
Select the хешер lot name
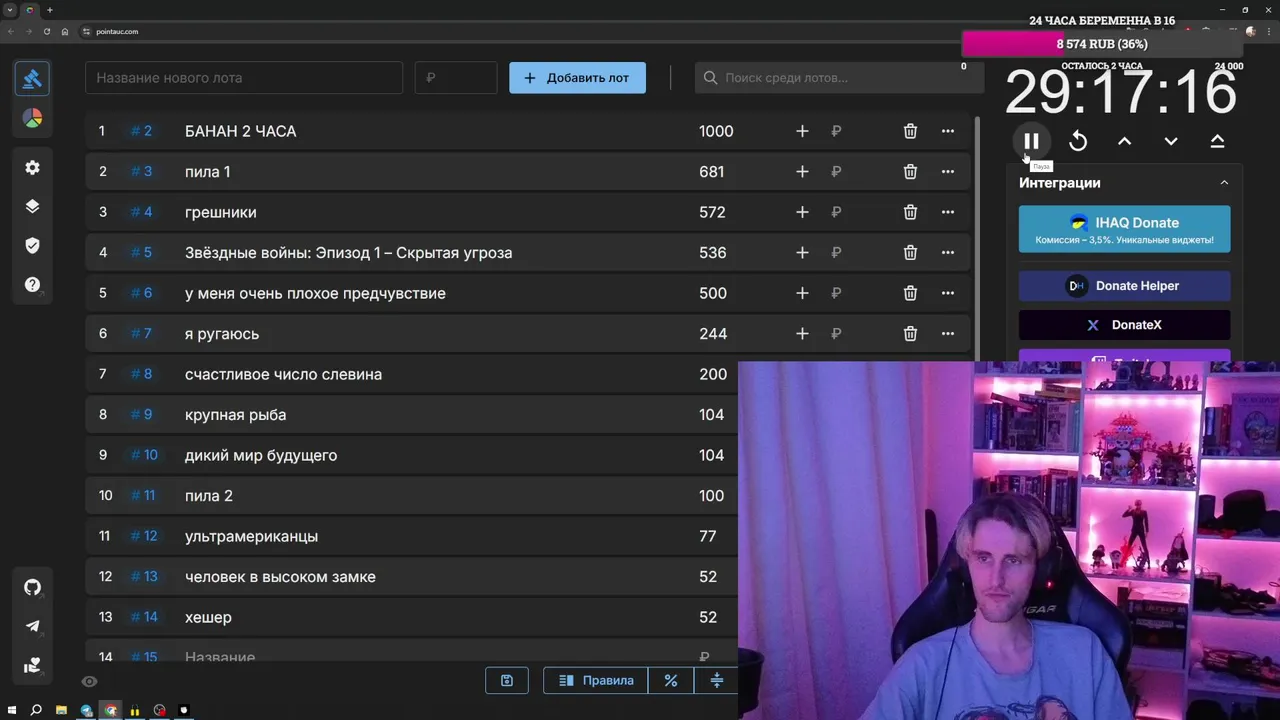[208, 617]
